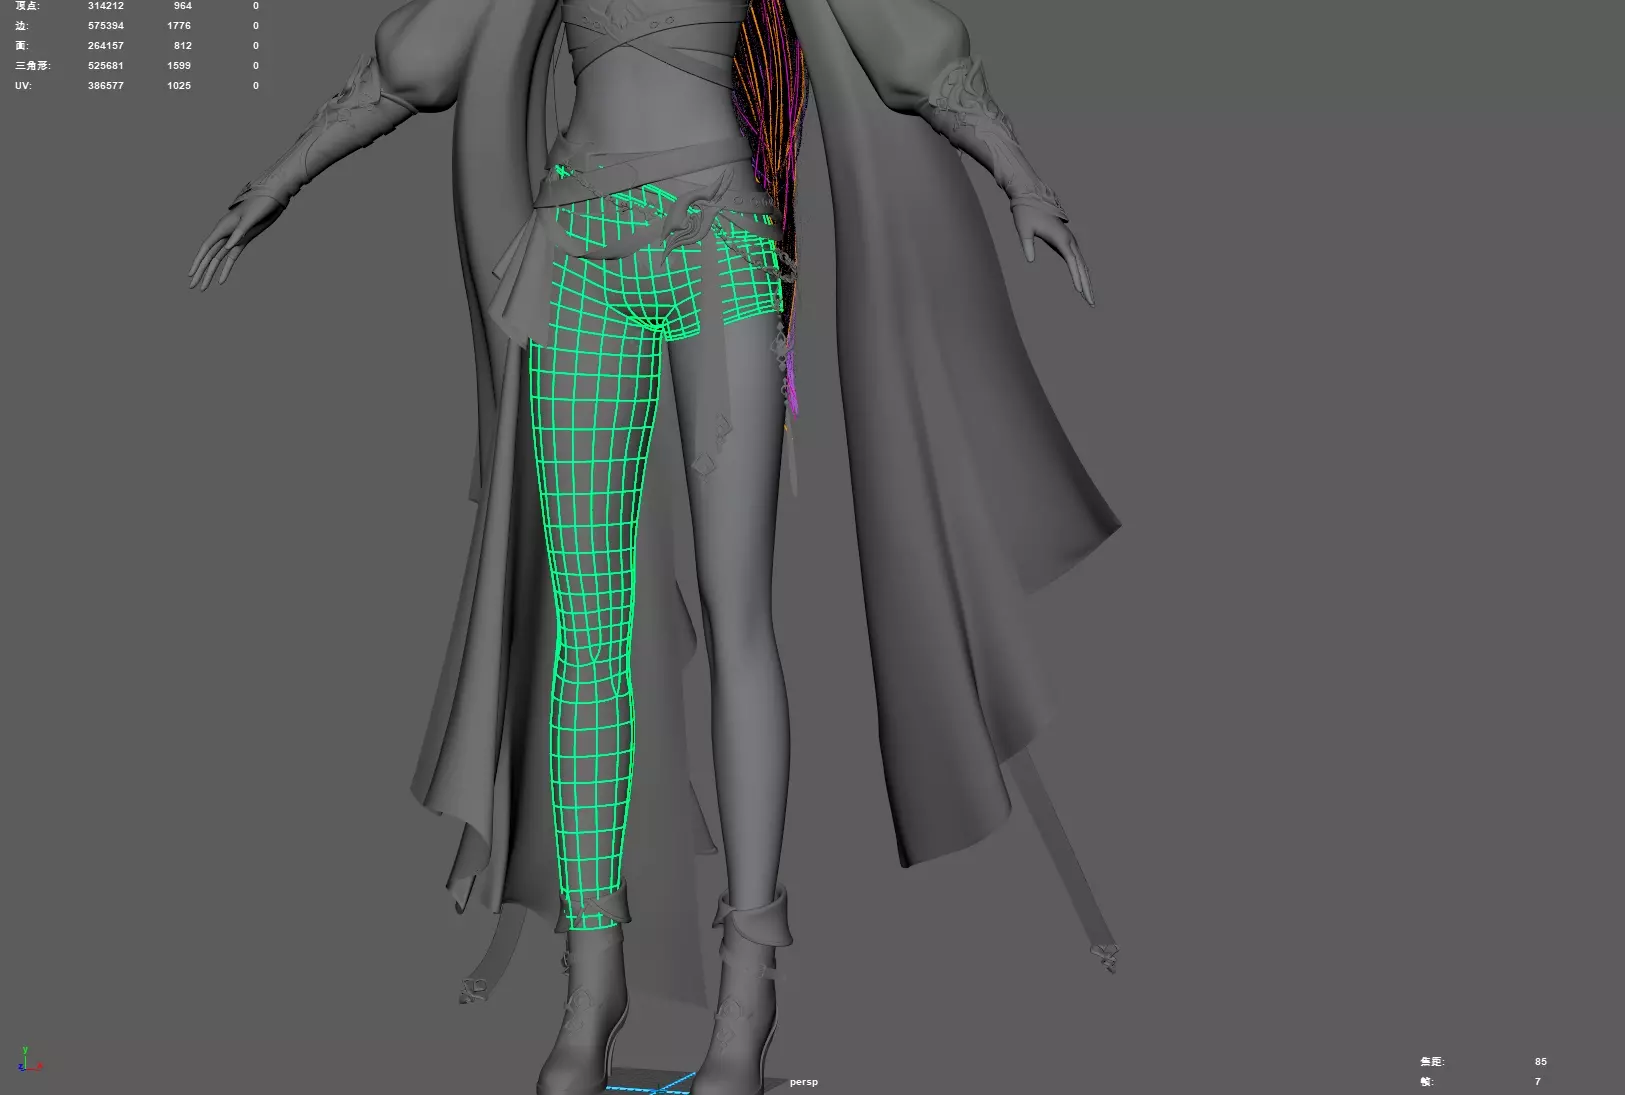Click the selected face count 812
Image resolution: width=1625 pixels, height=1095 pixels.
click(x=183, y=46)
